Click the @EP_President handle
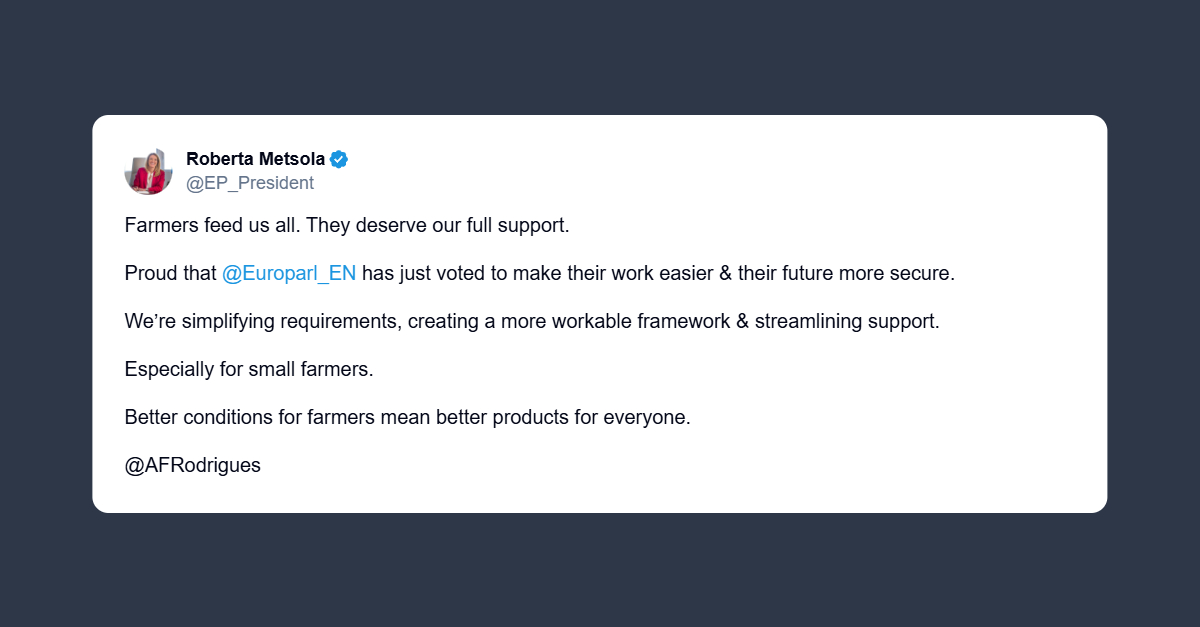This screenshot has width=1200, height=627. [x=250, y=183]
